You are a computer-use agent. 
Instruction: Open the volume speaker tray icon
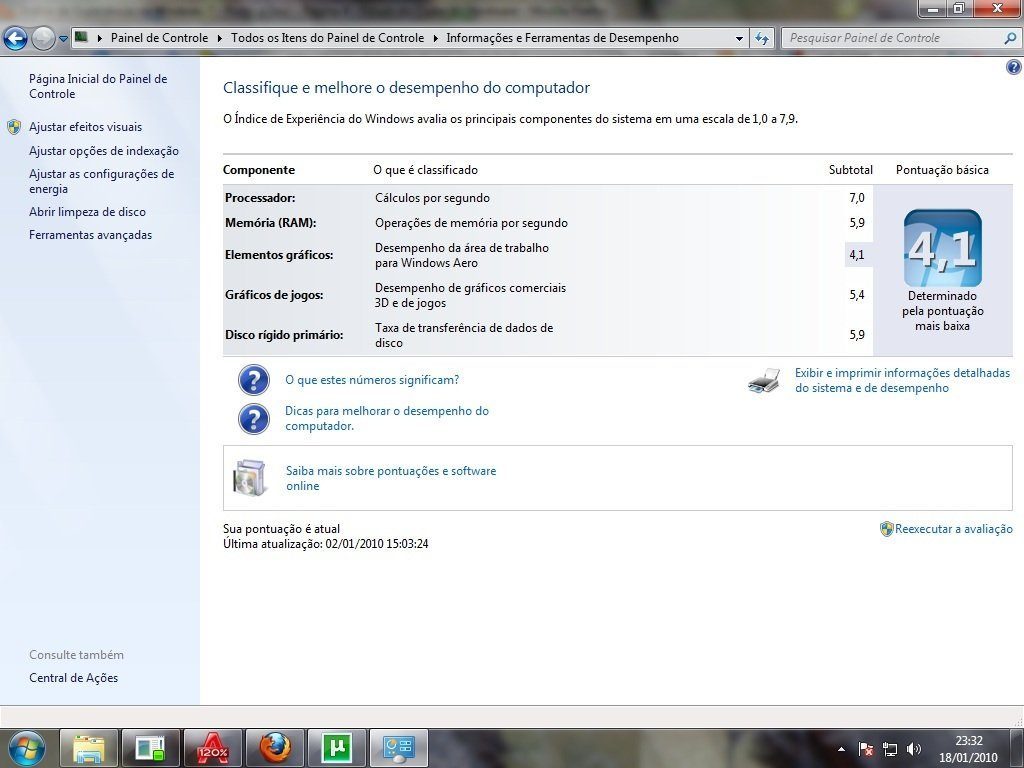click(x=914, y=749)
